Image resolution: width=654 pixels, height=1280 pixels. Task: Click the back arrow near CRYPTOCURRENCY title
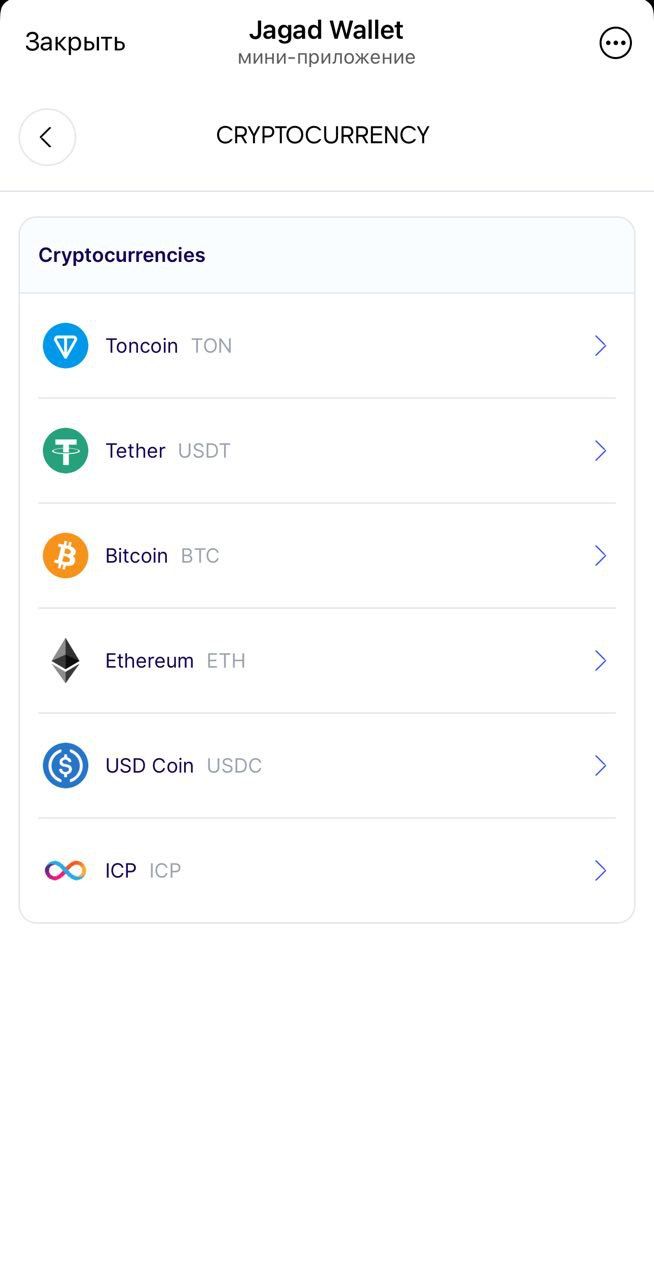coord(47,136)
